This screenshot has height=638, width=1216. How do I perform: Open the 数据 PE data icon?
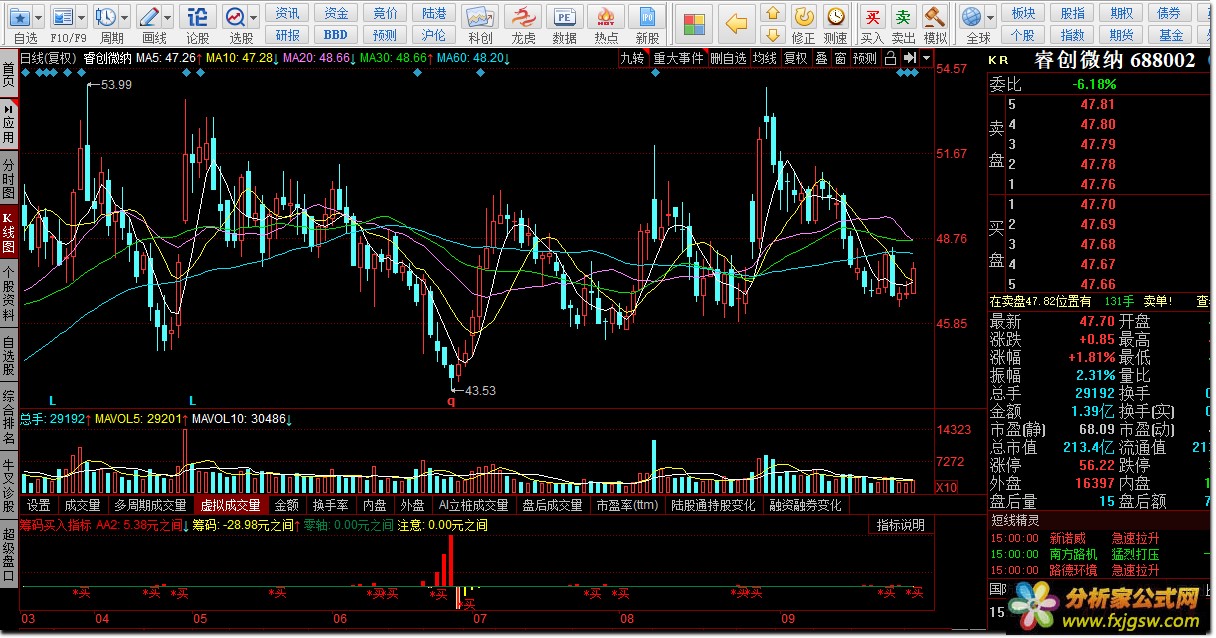pyautogui.click(x=564, y=17)
